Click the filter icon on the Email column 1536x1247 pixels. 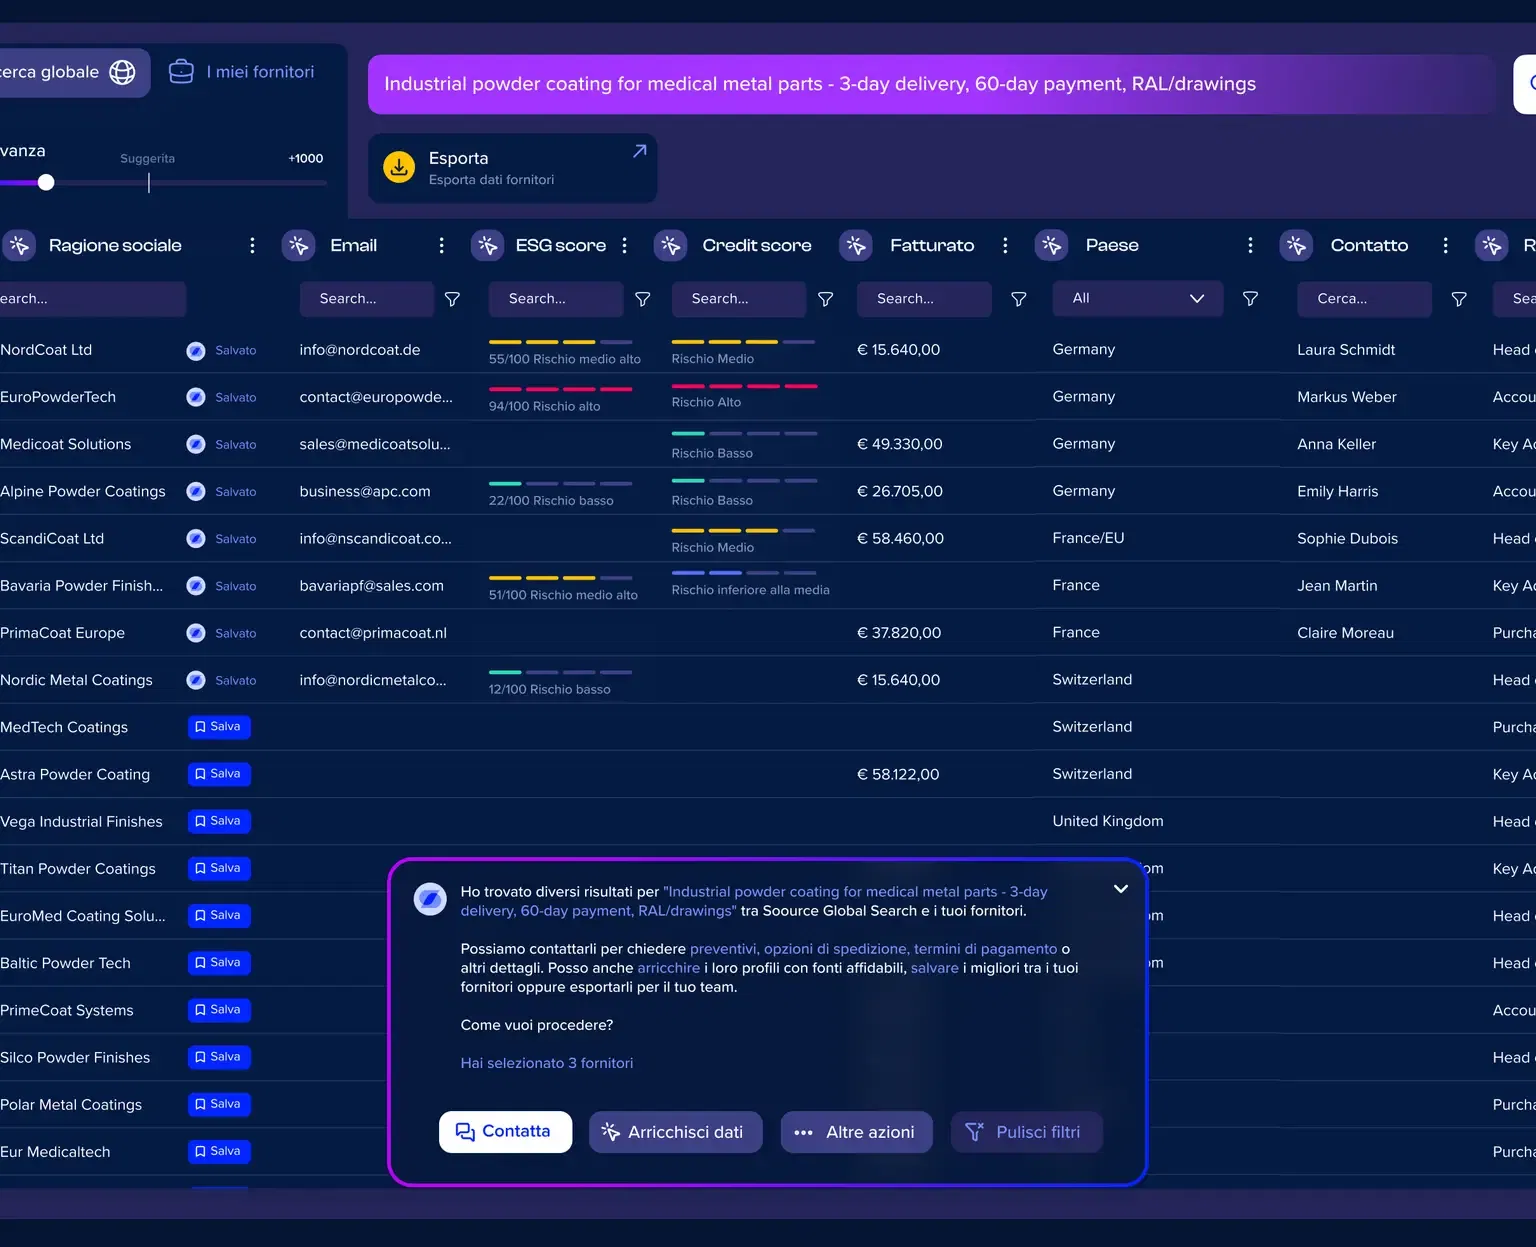[x=452, y=298]
